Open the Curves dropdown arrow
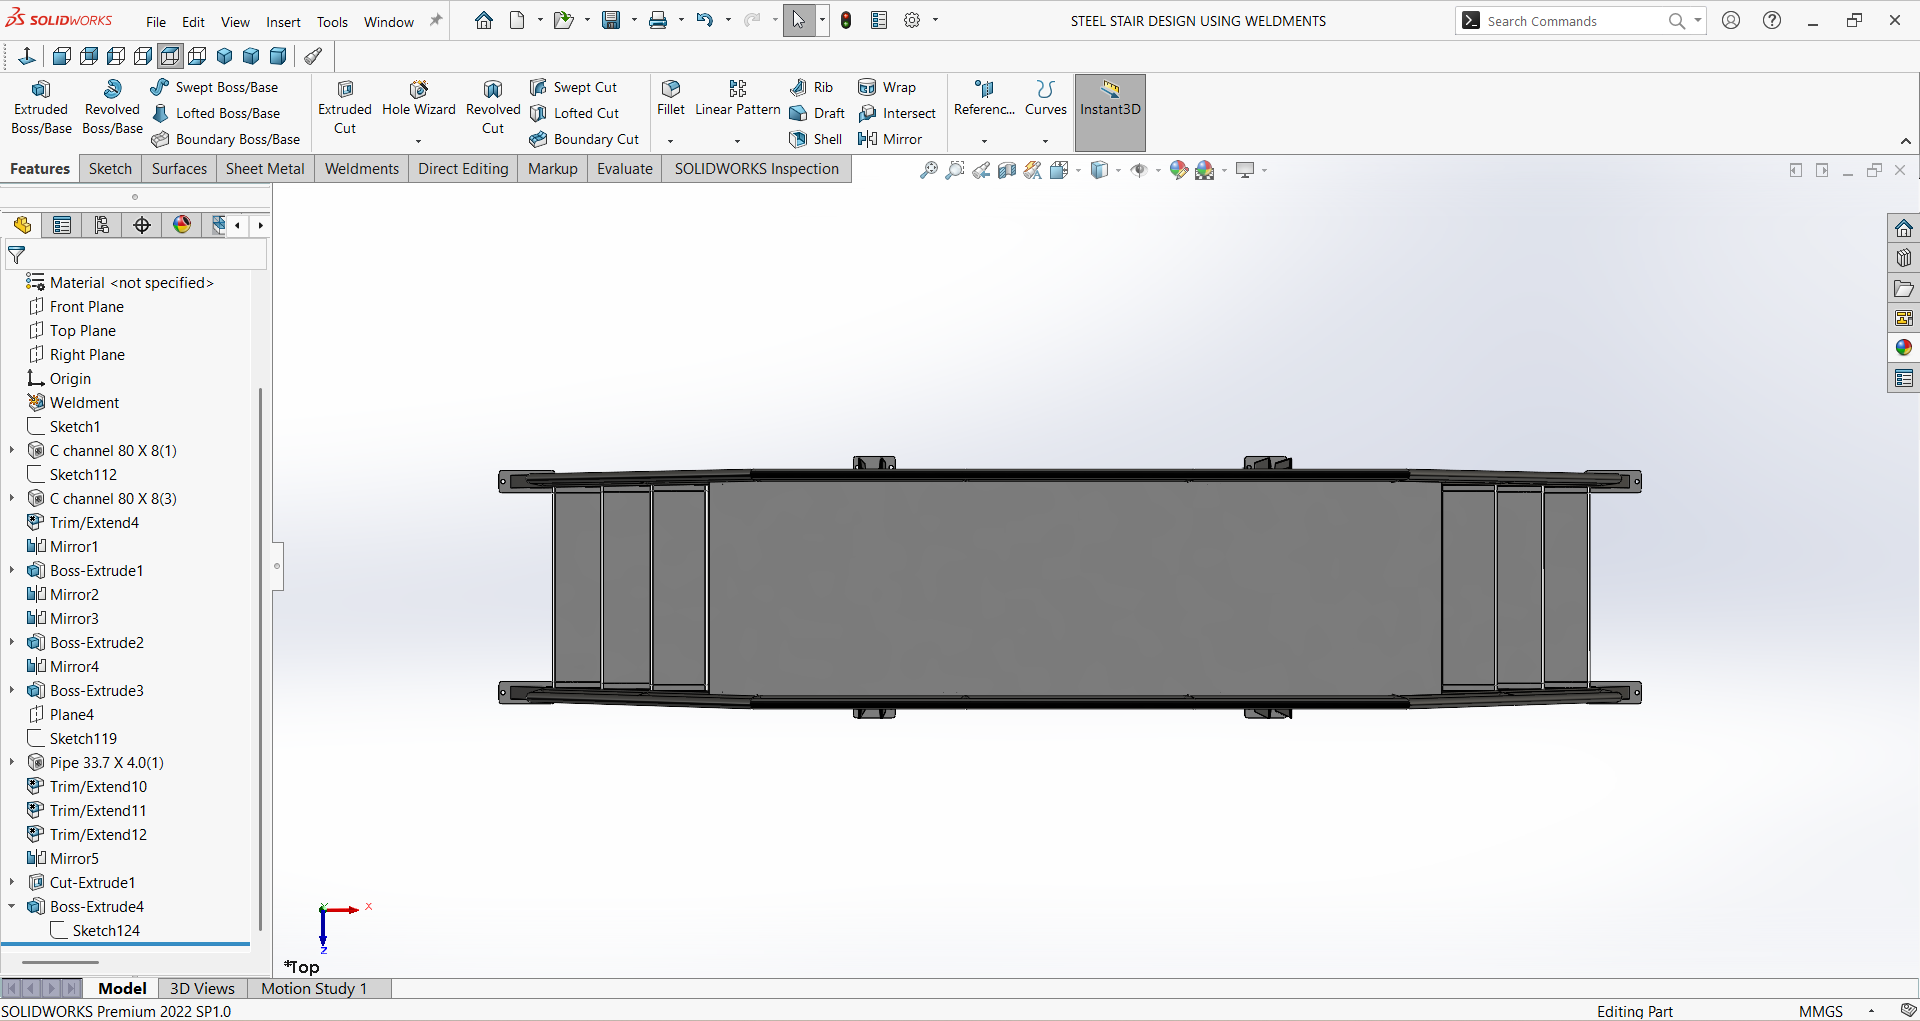 [1045, 140]
